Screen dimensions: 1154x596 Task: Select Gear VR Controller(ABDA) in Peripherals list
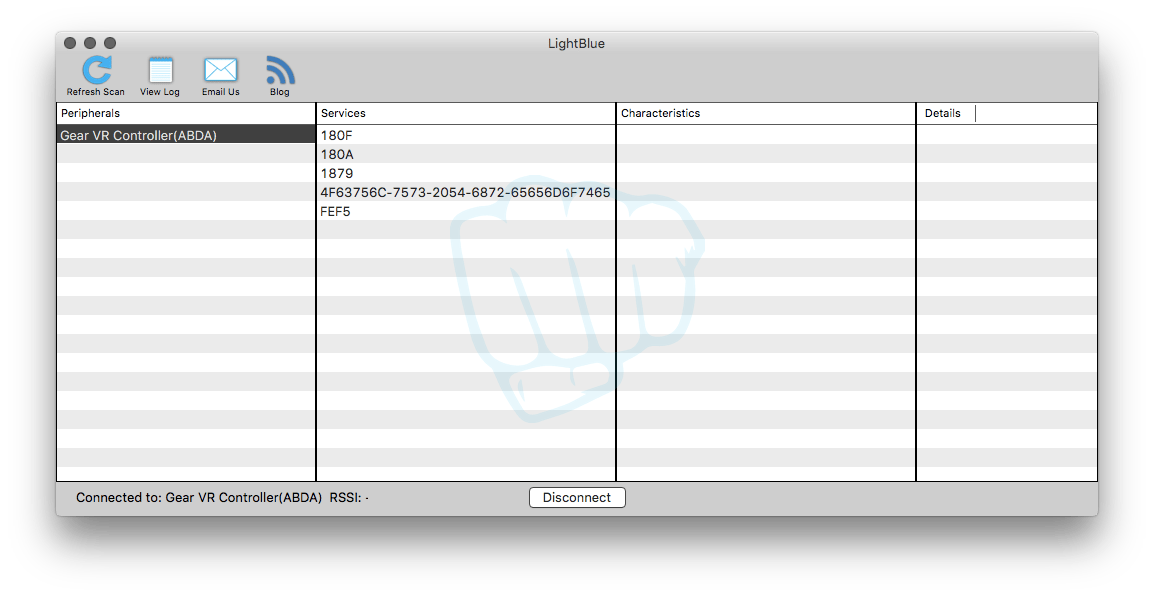point(138,135)
